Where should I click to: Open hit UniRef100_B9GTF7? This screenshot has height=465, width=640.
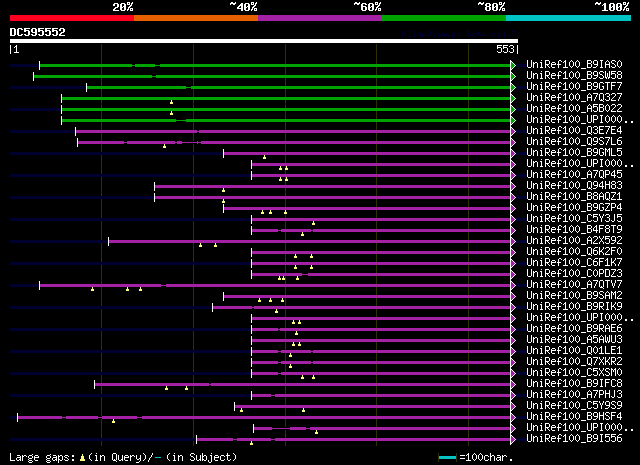click(x=574, y=86)
